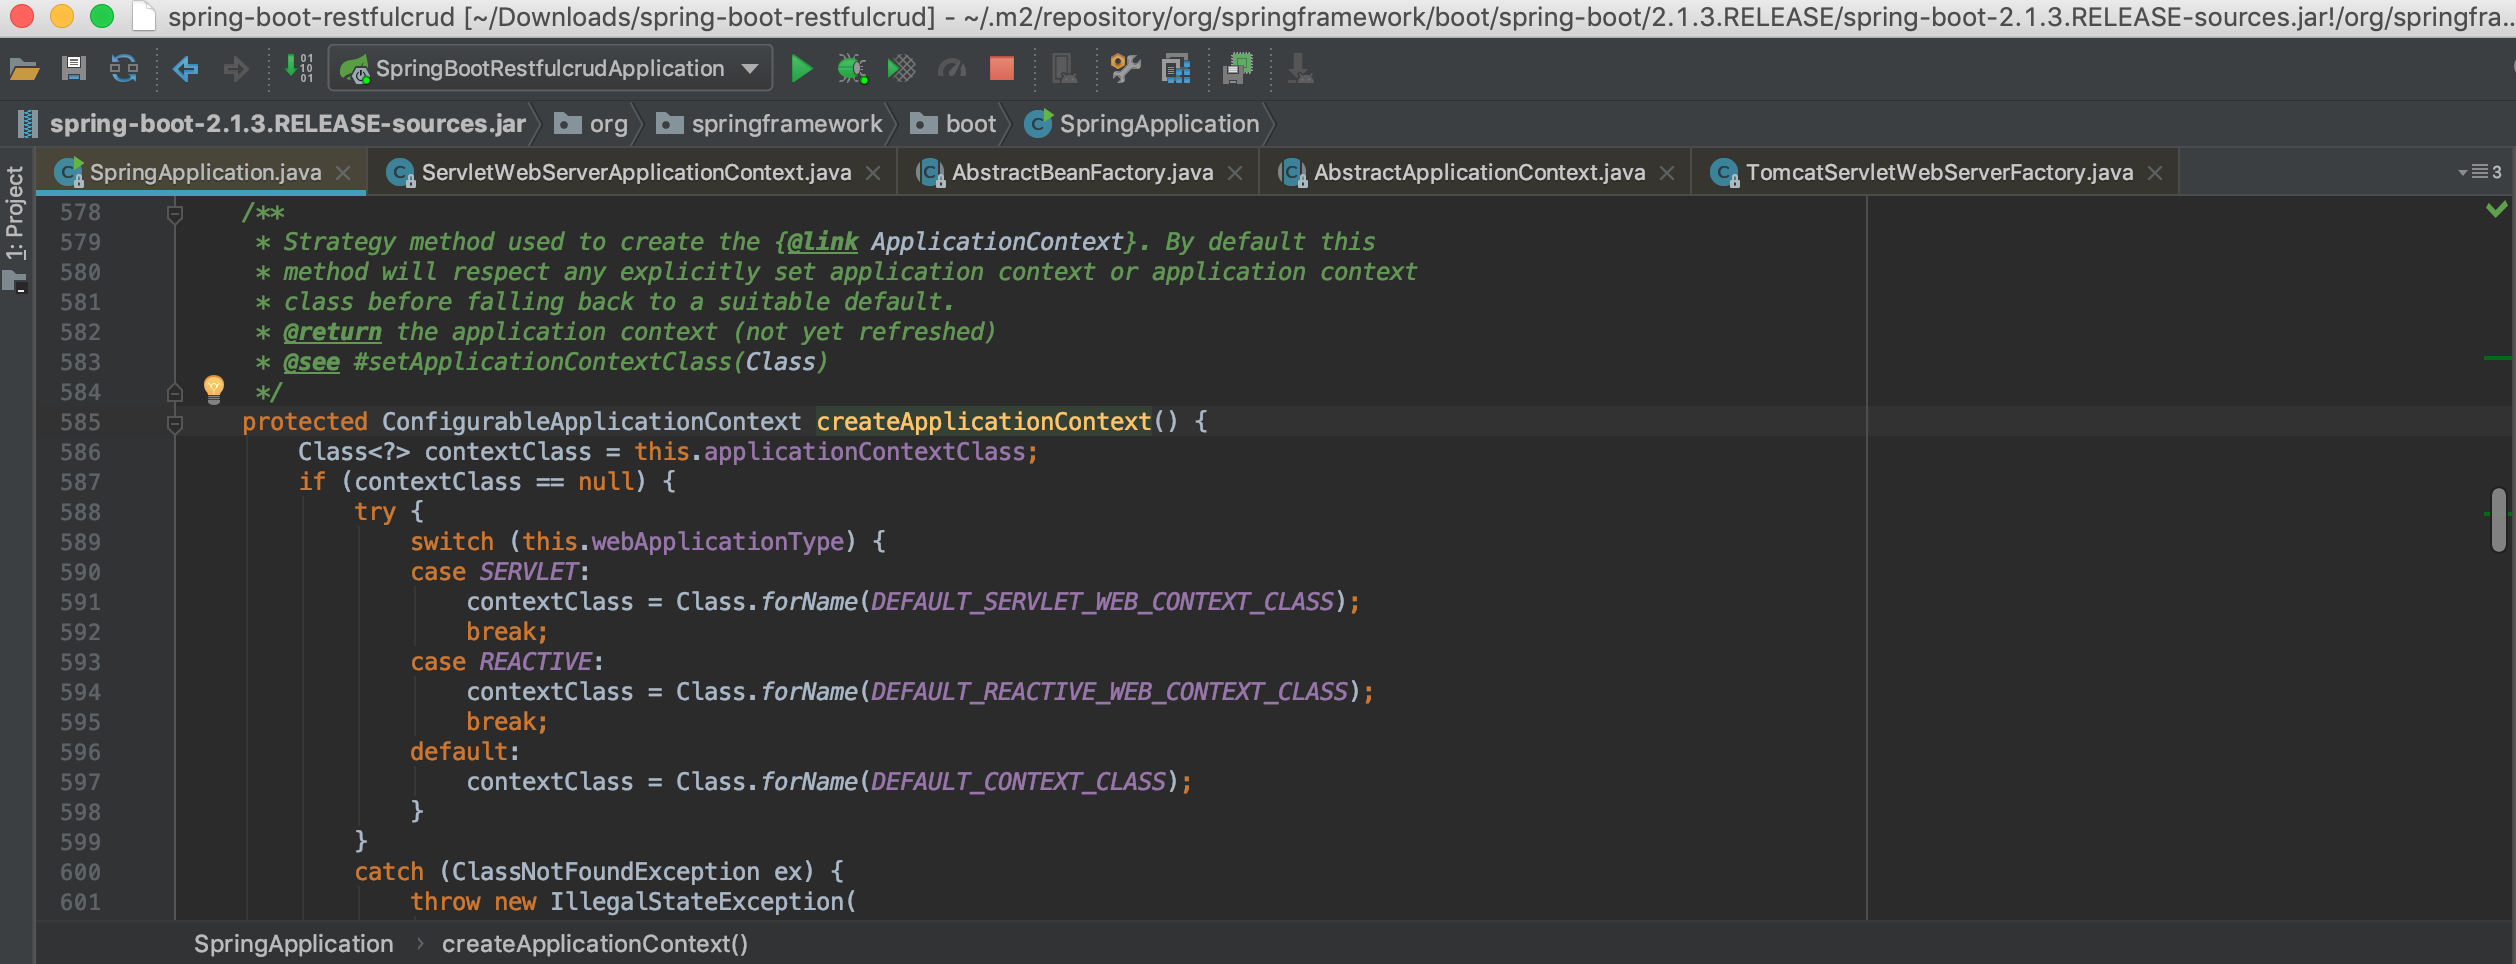Screen dimensions: 2516x964
Task: Click the ConfigurableApplicationContext return type
Action: click(591, 422)
